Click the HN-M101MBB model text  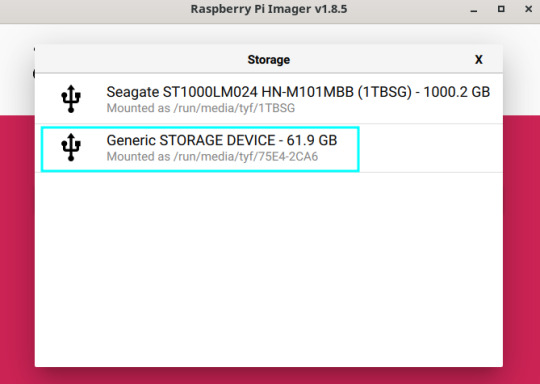tap(308, 92)
